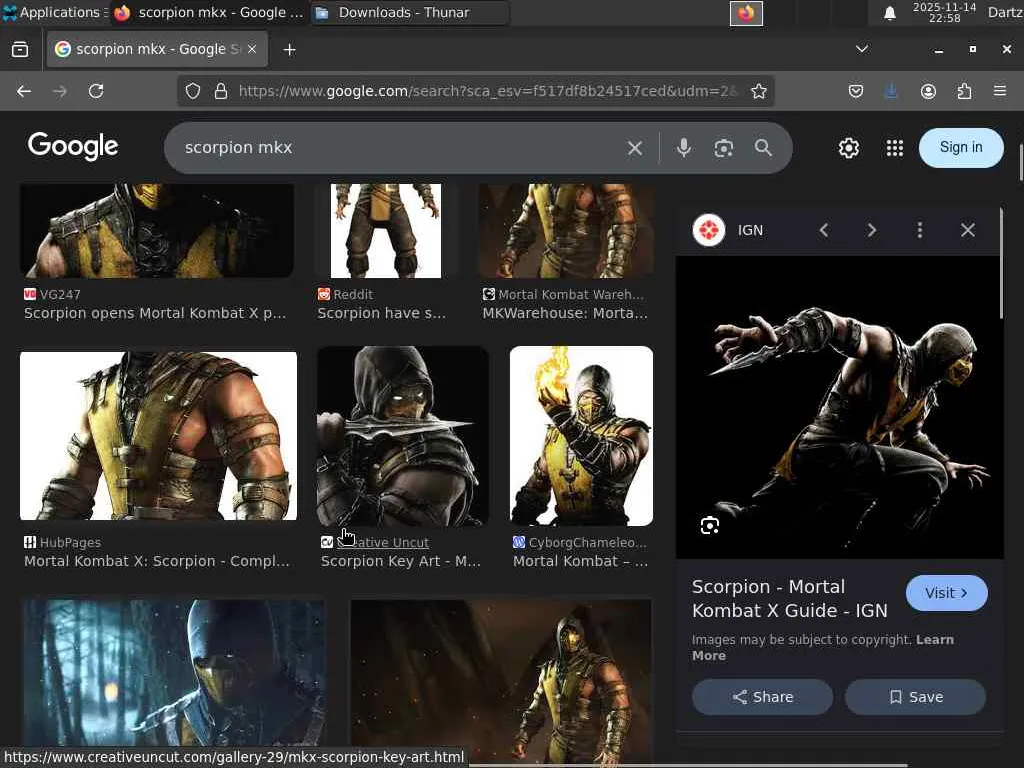The height and width of the screenshot is (768, 1024).
Task: Expand the list all tabs chevron
Action: [862, 49]
